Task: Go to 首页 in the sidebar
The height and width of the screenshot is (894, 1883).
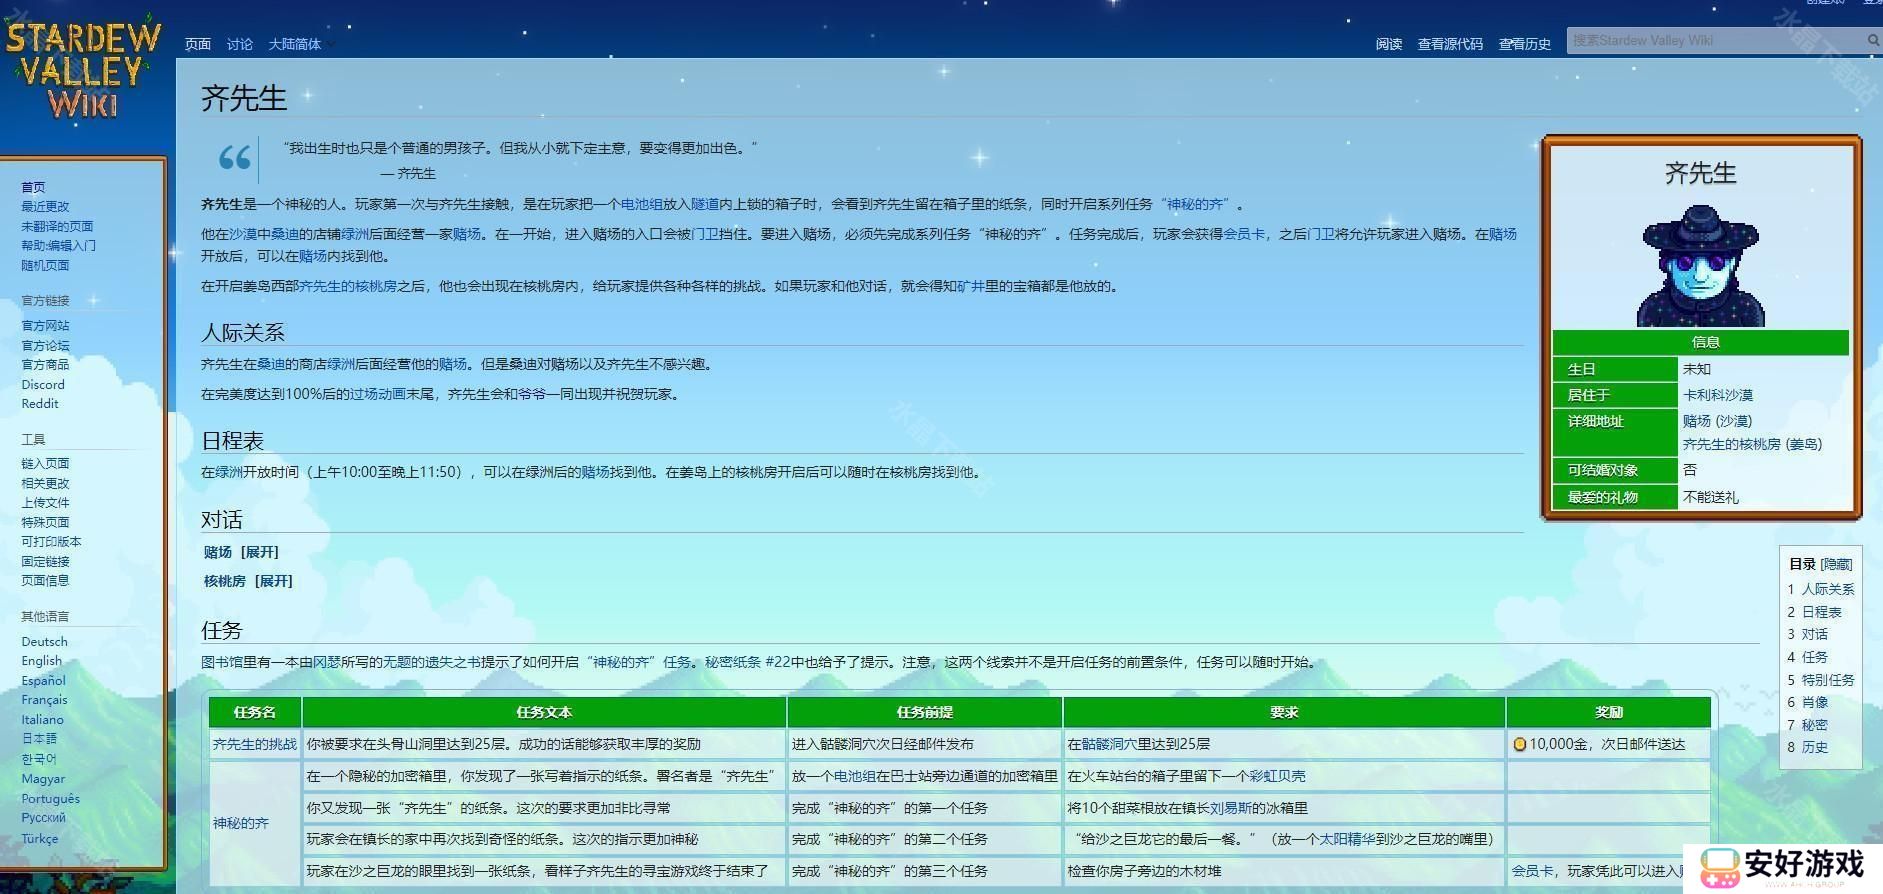Action: tap(33, 187)
